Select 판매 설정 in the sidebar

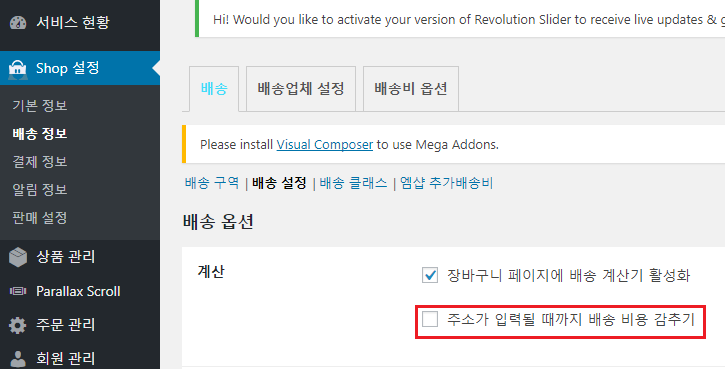40,218
